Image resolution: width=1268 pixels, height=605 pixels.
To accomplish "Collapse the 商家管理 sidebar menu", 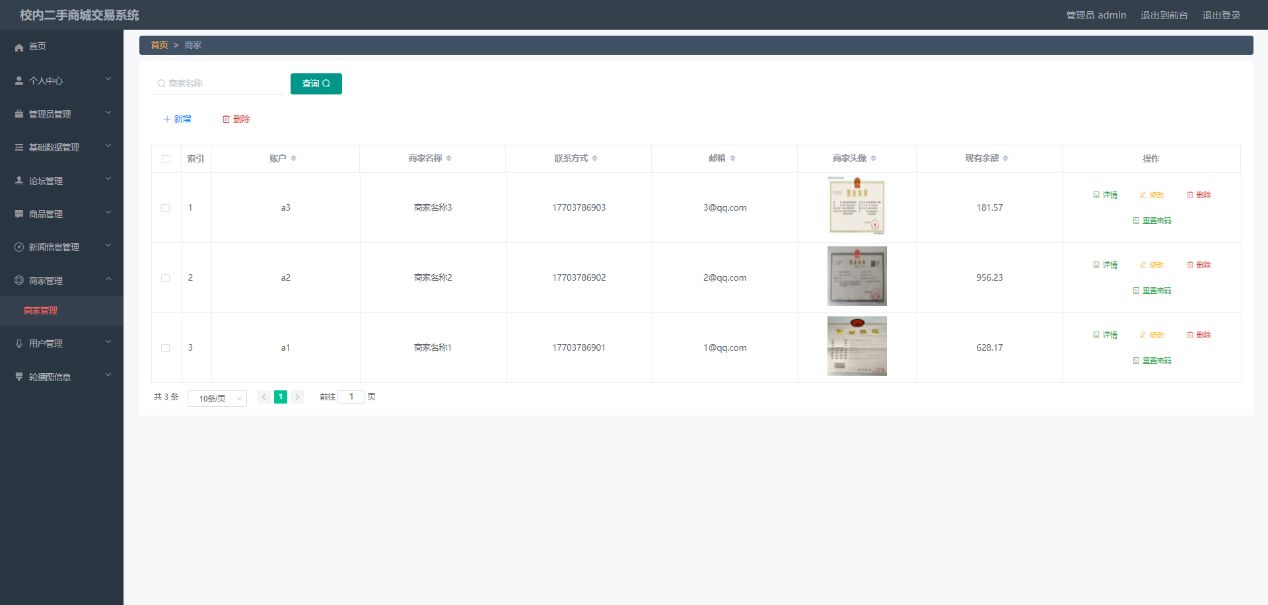I will click(61, 280).
